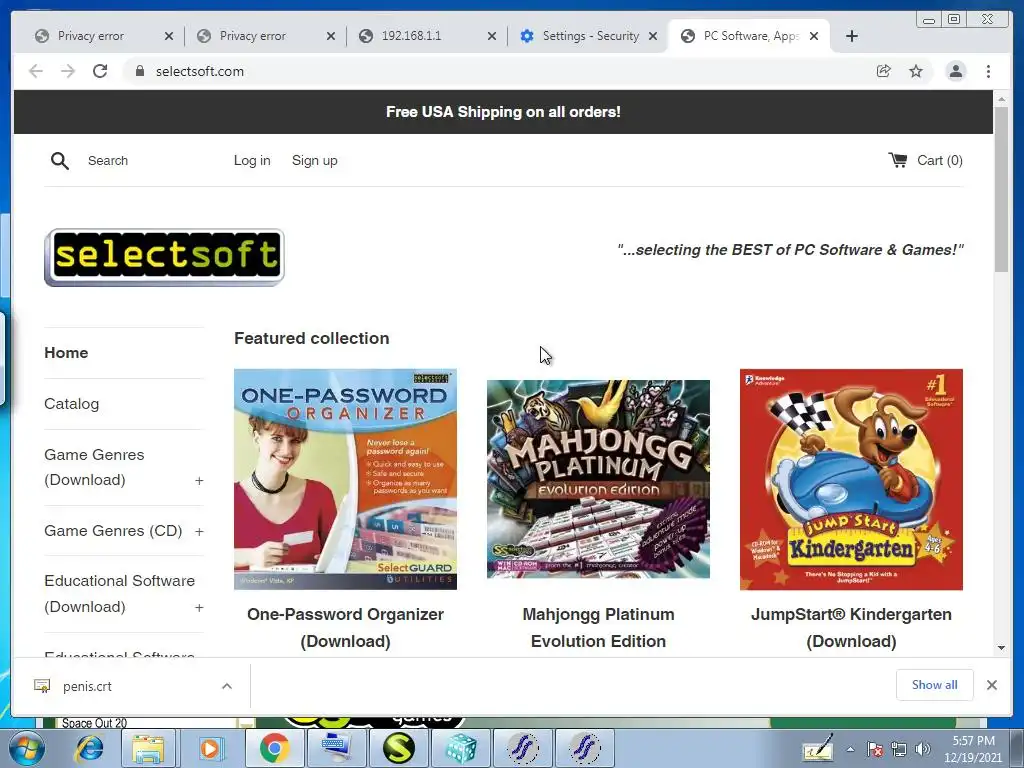Close the first Privacy error tab
The image size is (1024, 768).
click(168, 36)
